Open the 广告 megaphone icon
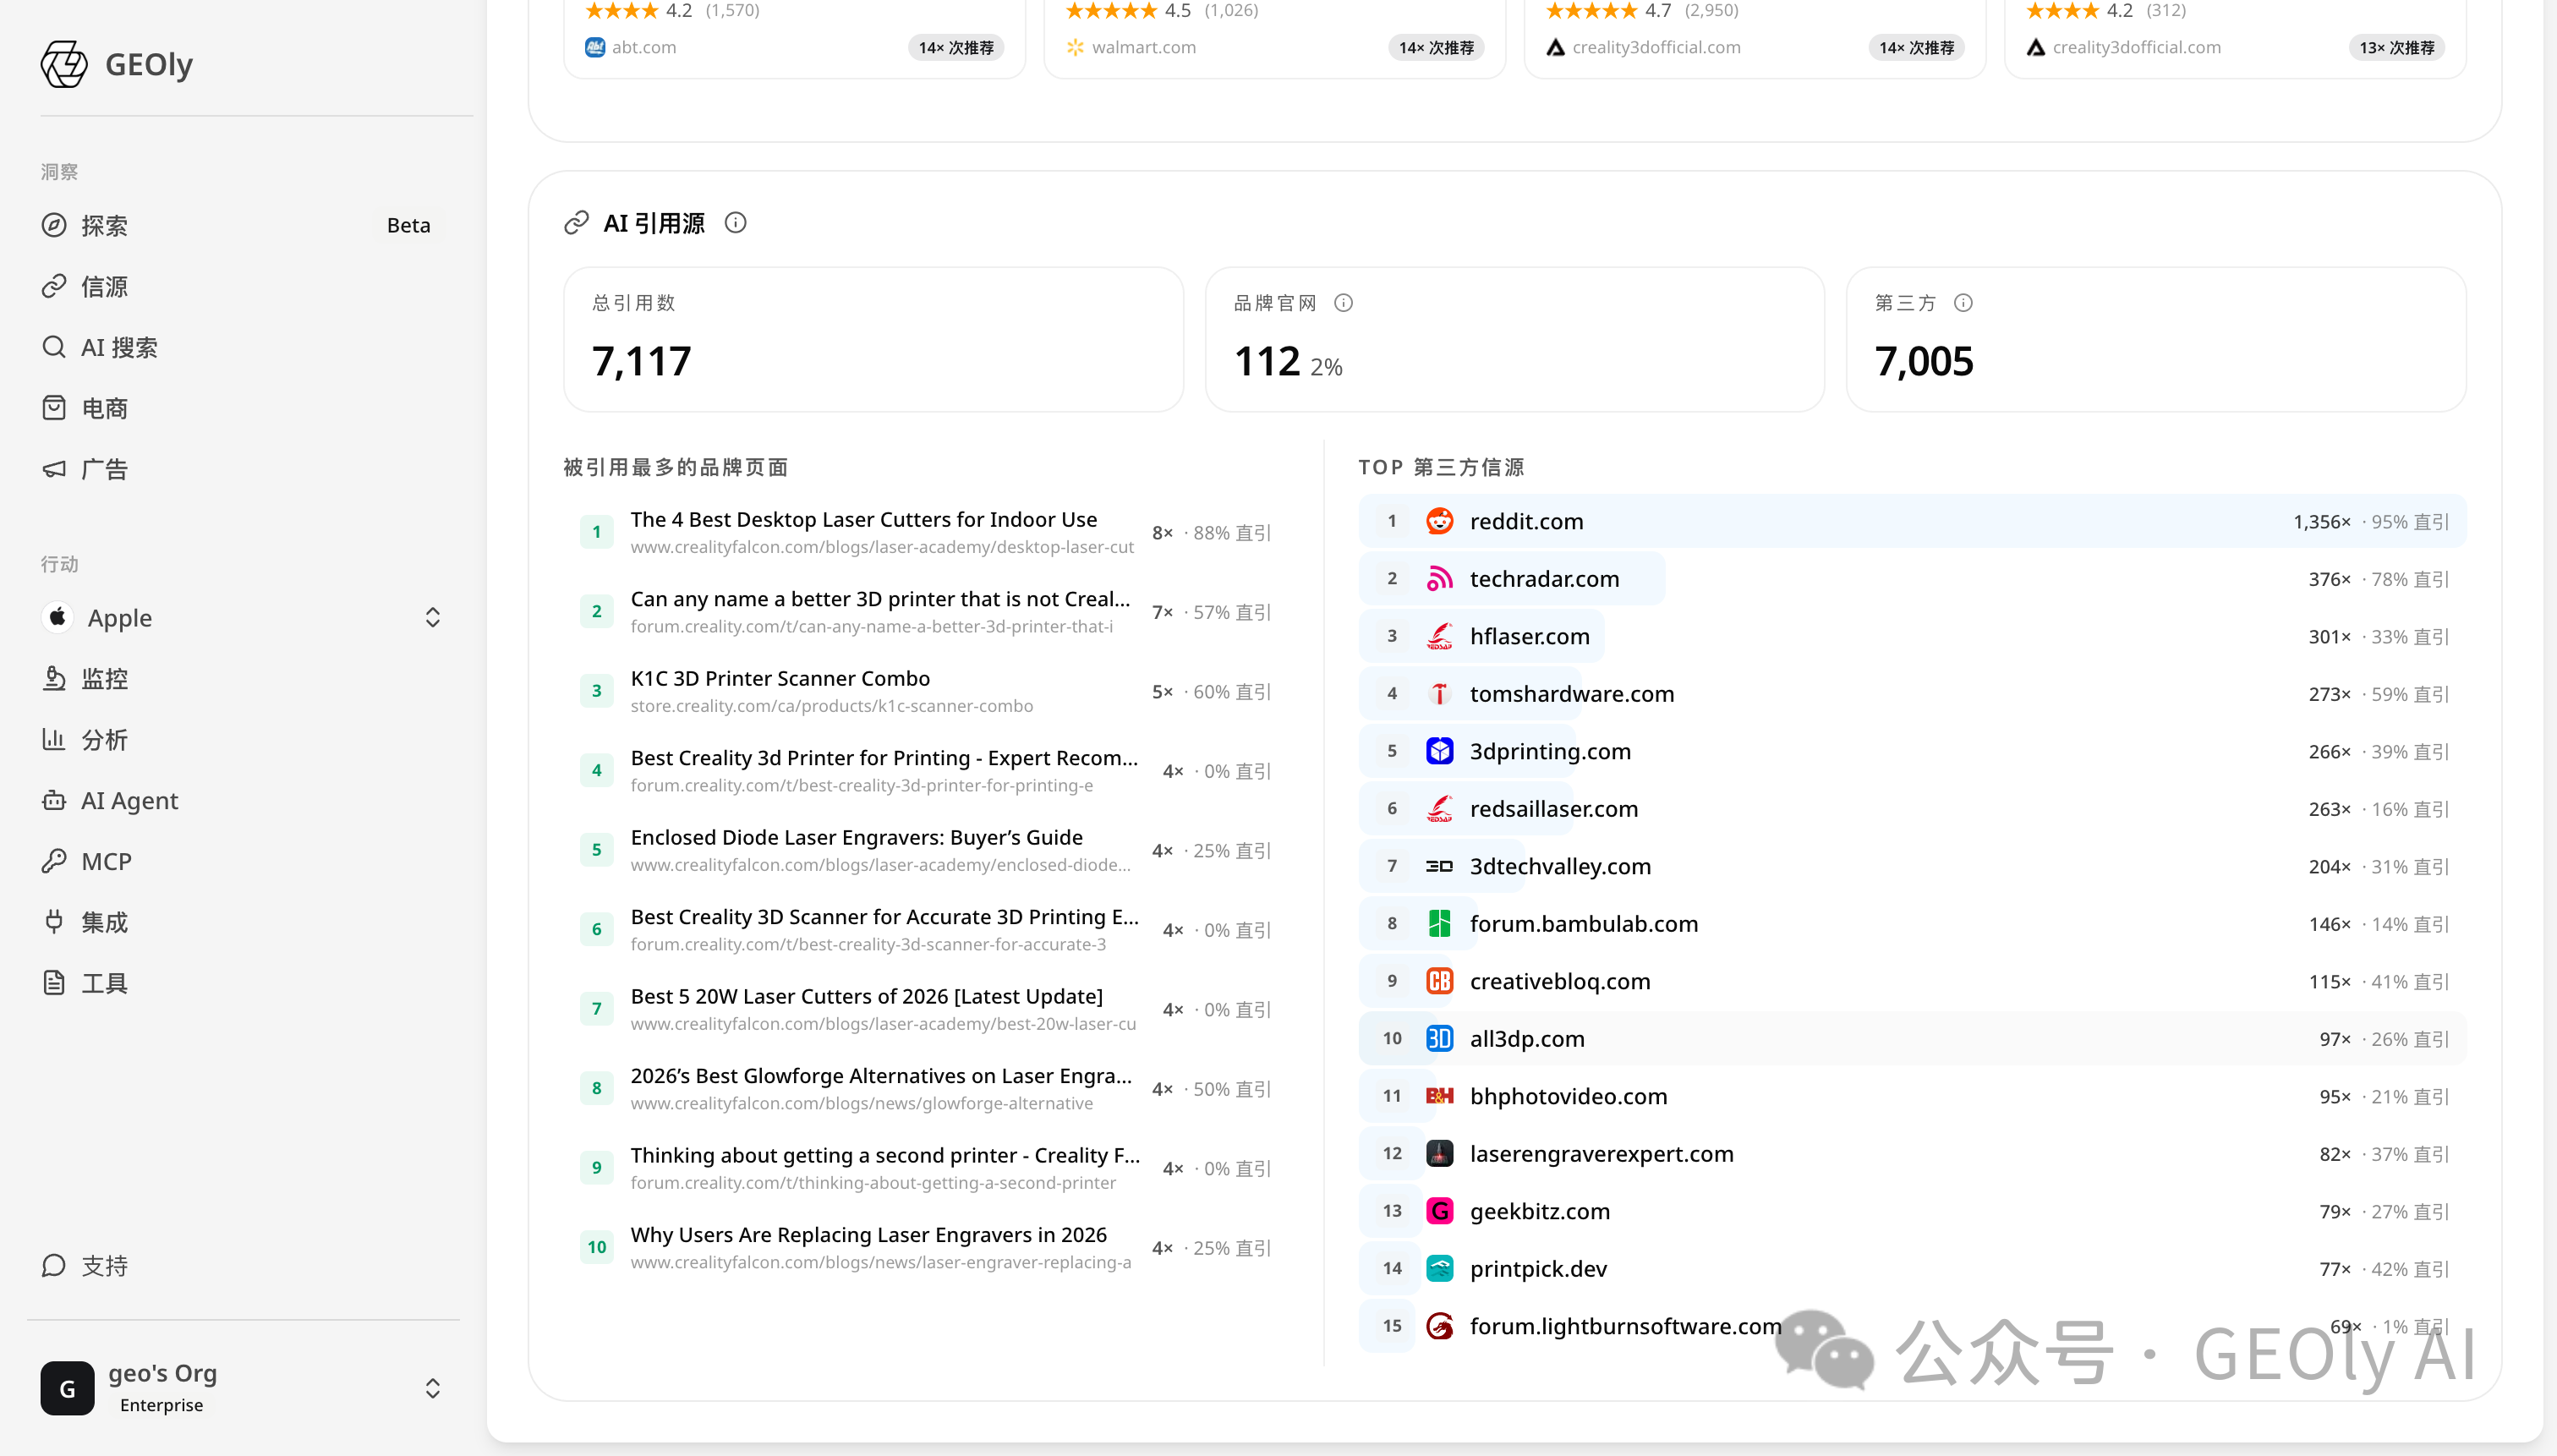The height and width of the screenshot is (1456, 2557). (54, 469)
